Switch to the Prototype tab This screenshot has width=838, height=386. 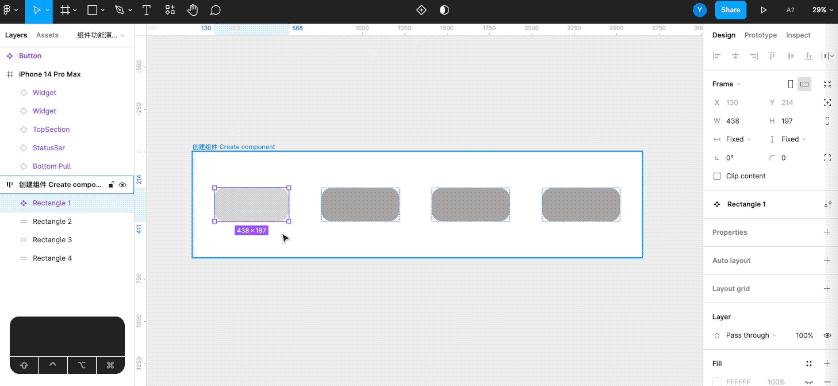(761, 35)
